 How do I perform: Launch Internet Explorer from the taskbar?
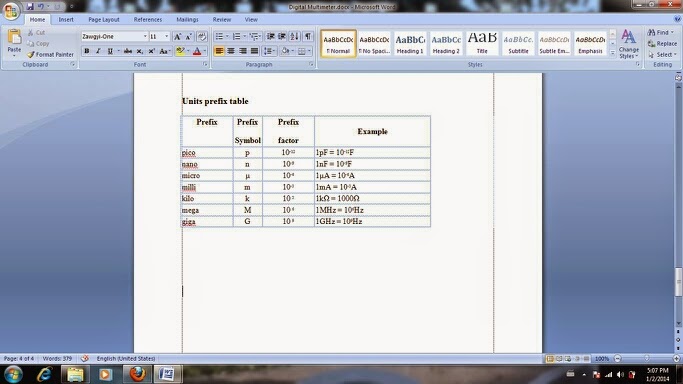tap(44, 374)
